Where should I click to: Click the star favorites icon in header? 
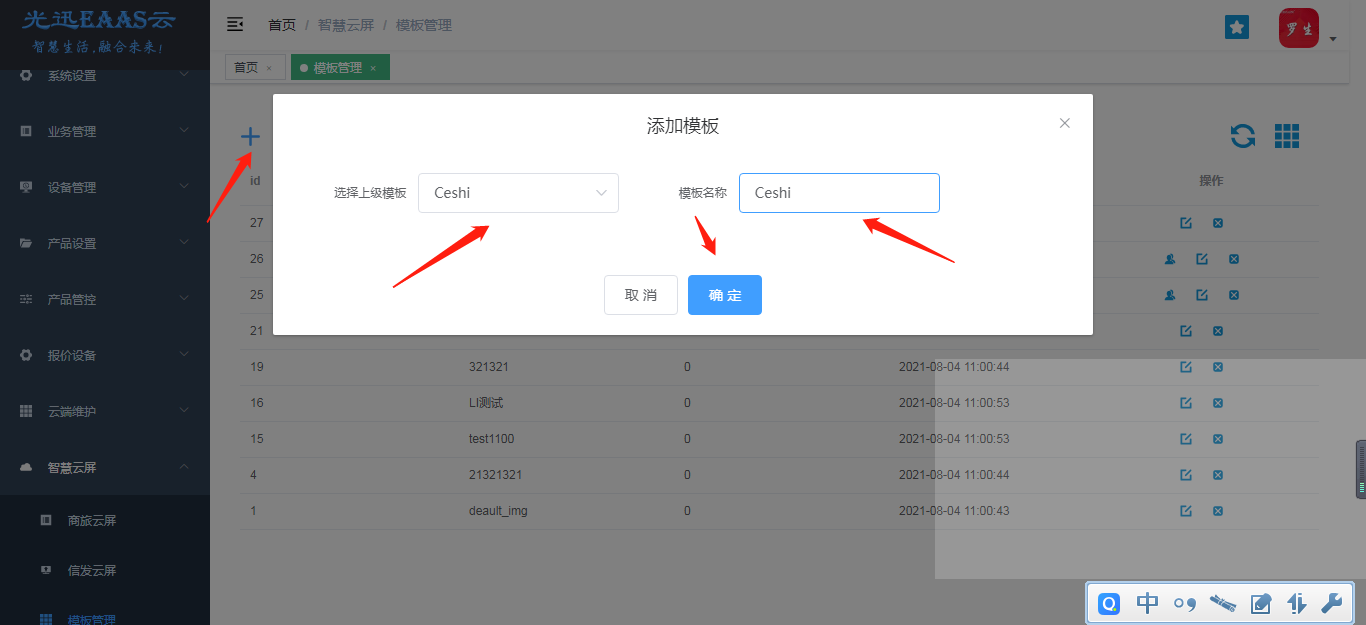tap(1237, 27)
